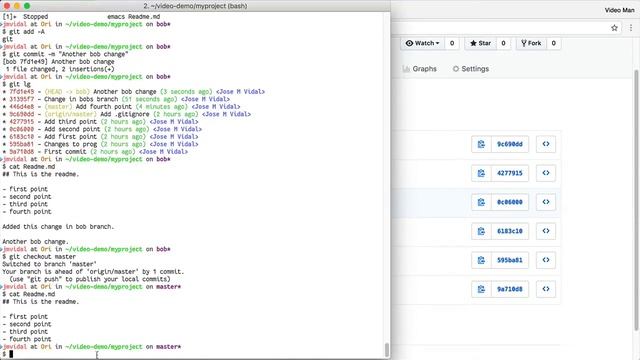This screenshot has height=360, width=640.
Task: Star this repository
Action: 480,43
